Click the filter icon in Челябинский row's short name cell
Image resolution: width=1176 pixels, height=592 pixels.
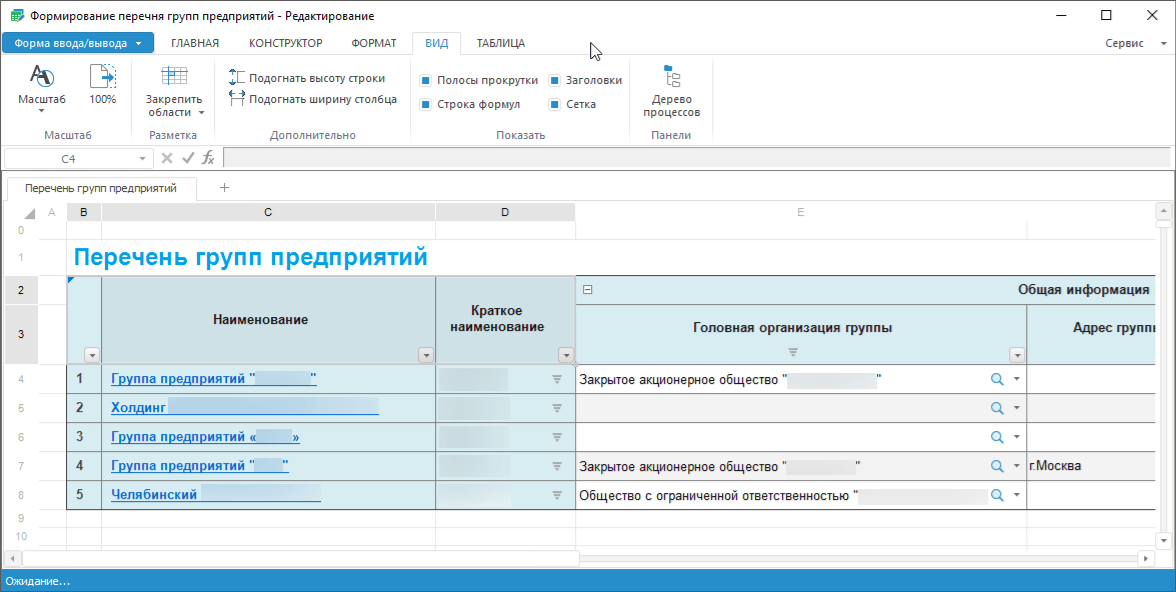click(x=556, y=495)
